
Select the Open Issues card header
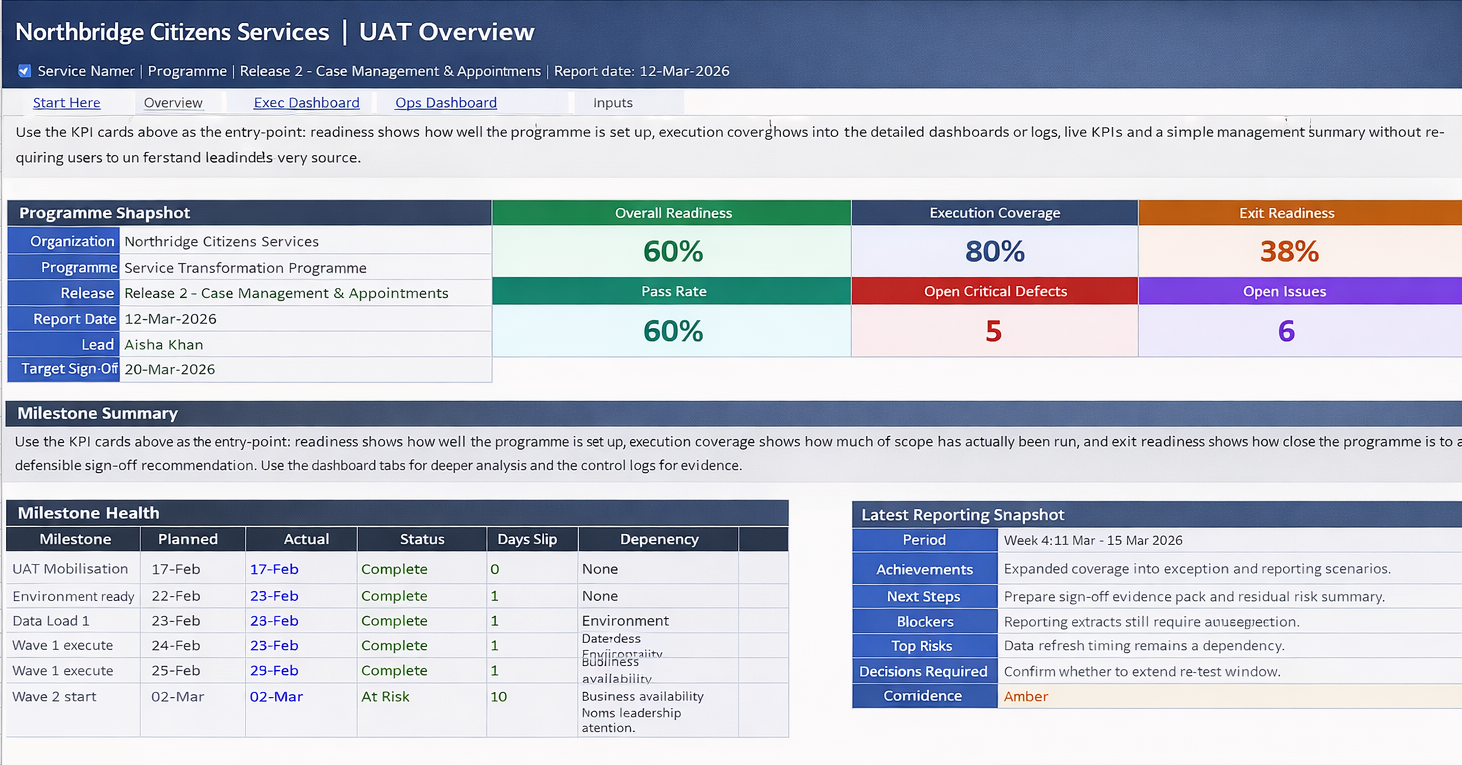[x=1300, y=291]
